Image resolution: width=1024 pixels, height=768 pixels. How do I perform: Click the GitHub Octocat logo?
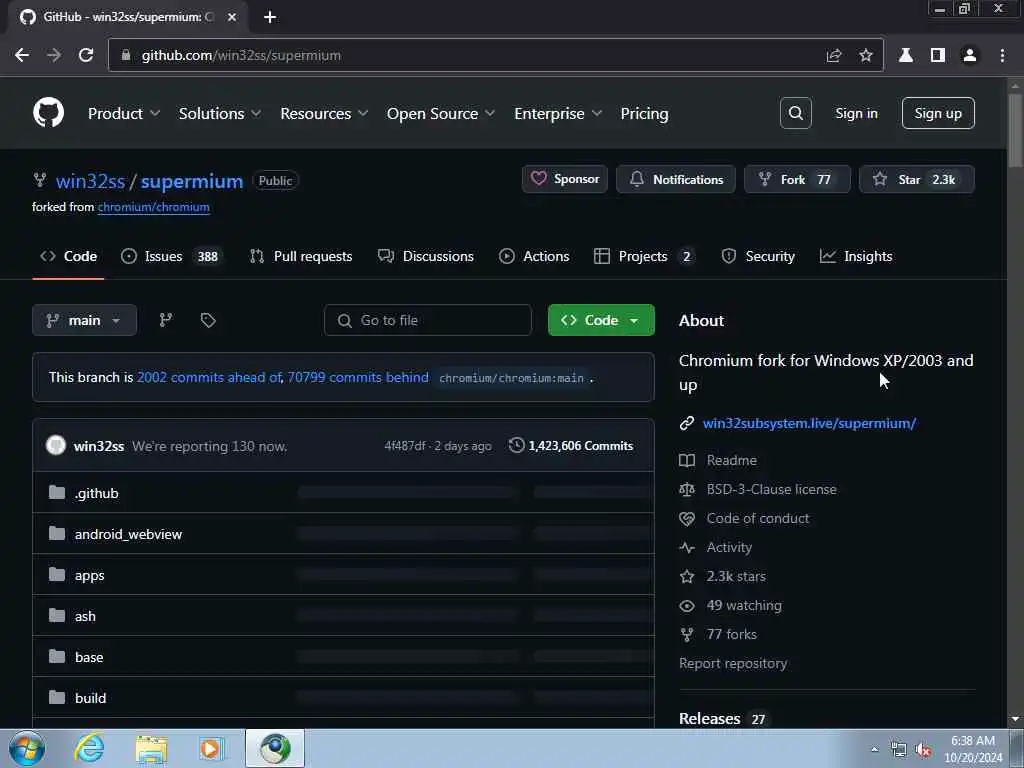[x=48, y=113]
